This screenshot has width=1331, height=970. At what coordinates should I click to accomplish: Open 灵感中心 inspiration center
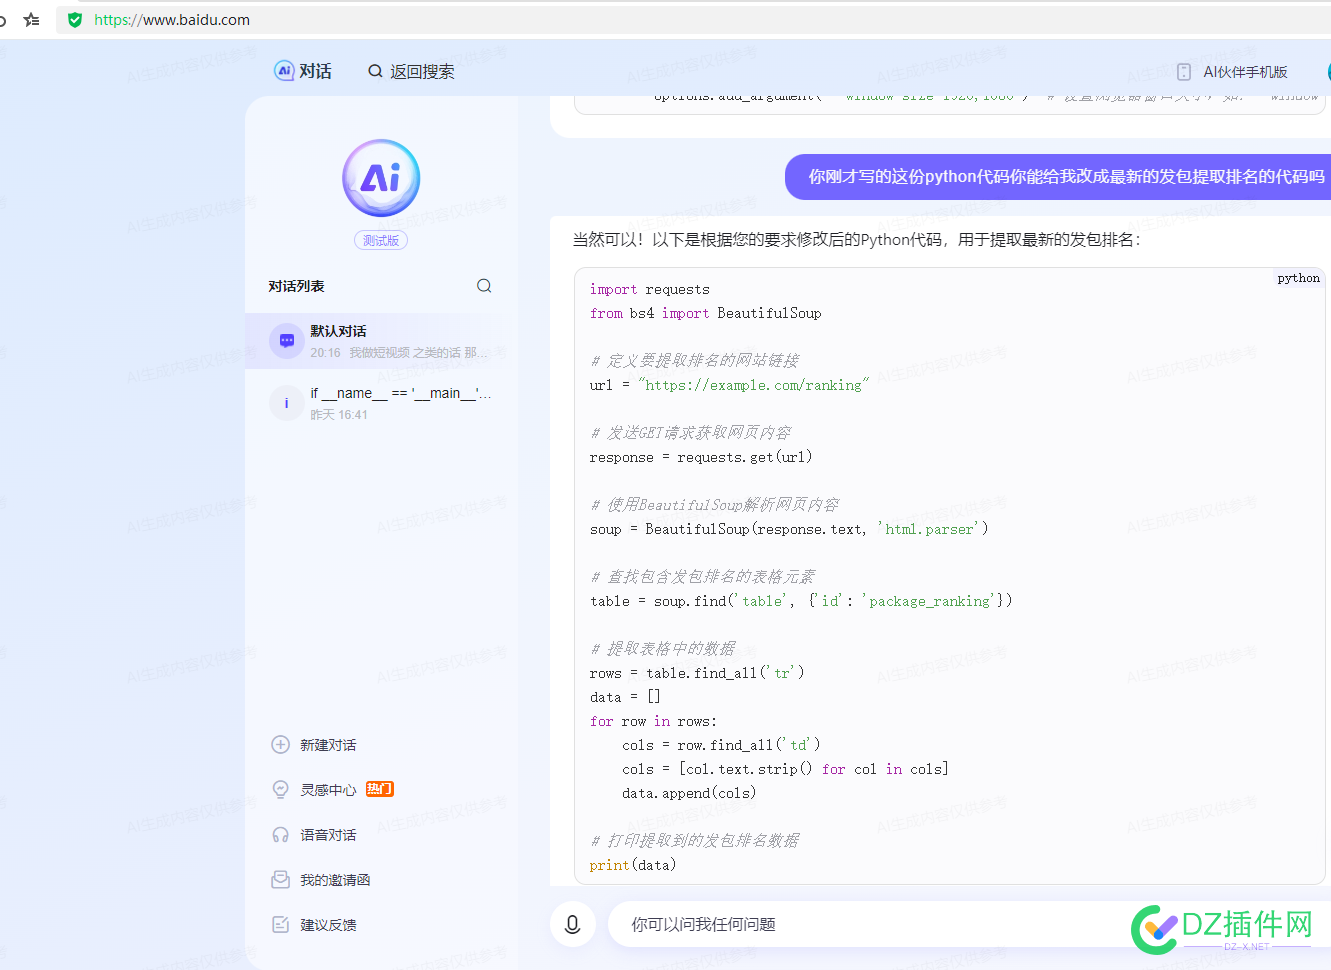tap(328, 790)
